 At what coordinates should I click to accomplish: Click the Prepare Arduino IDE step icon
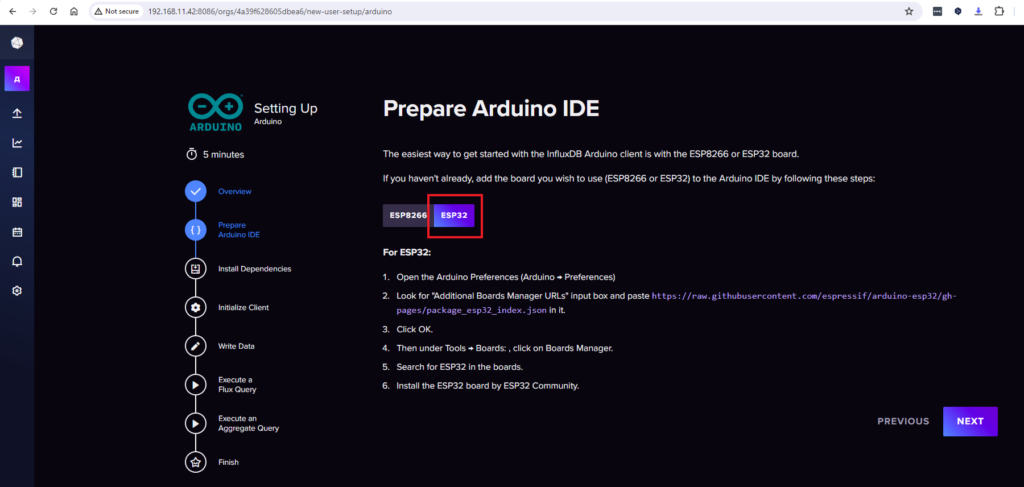coord(195,230)
